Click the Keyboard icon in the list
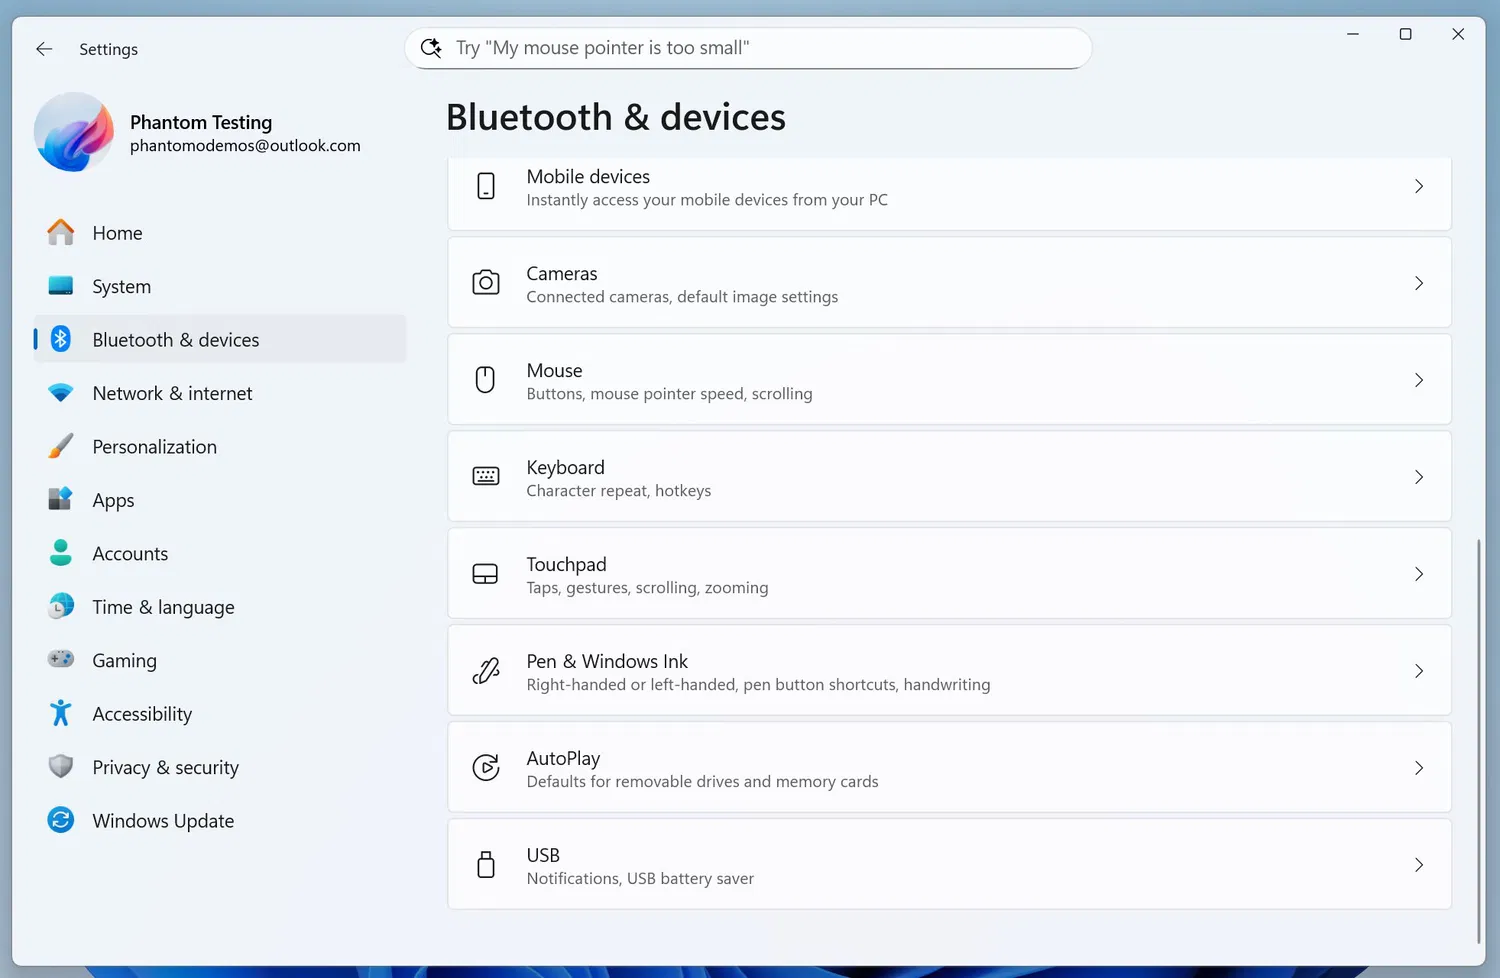 486,477
